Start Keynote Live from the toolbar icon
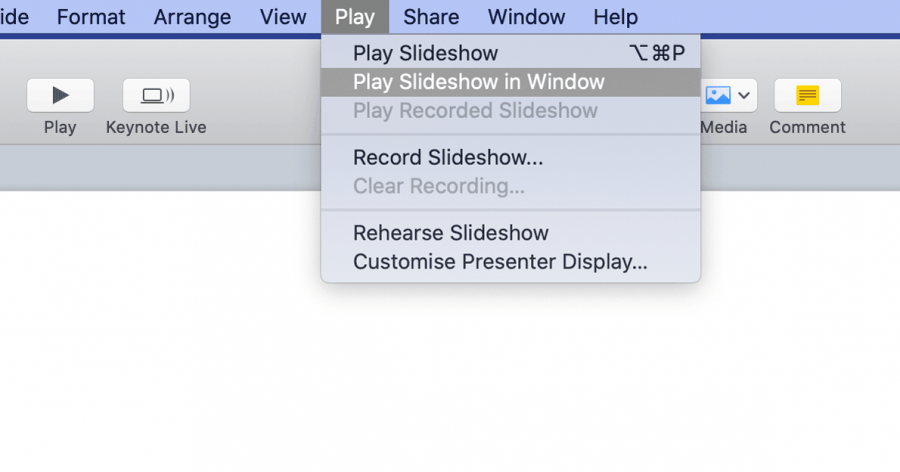Screen dimensions: 900x472 pos(156,95)
